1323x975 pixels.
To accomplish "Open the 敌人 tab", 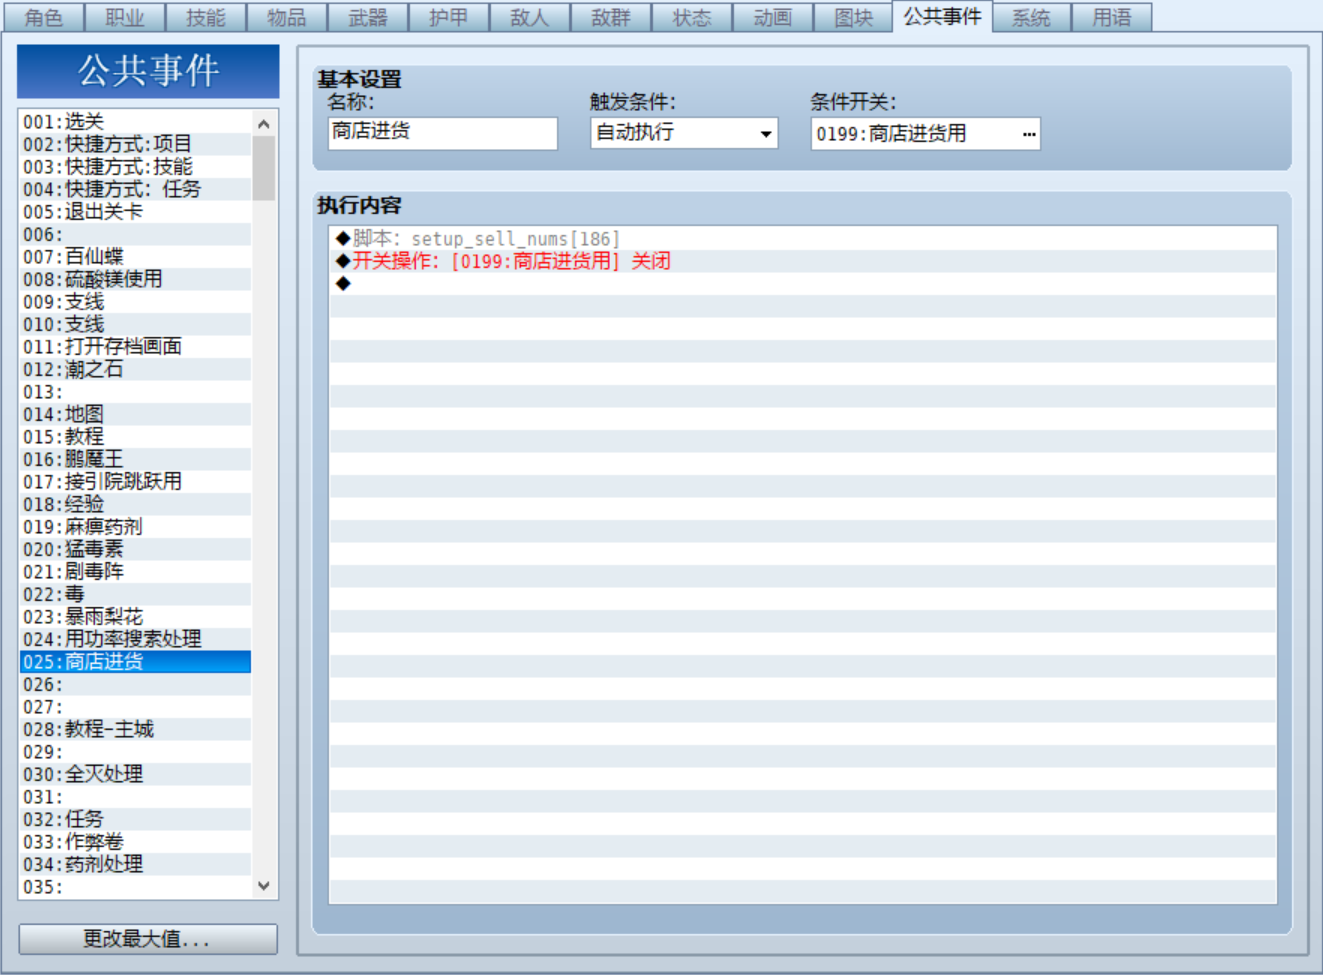I will click(x=529, y=17).
